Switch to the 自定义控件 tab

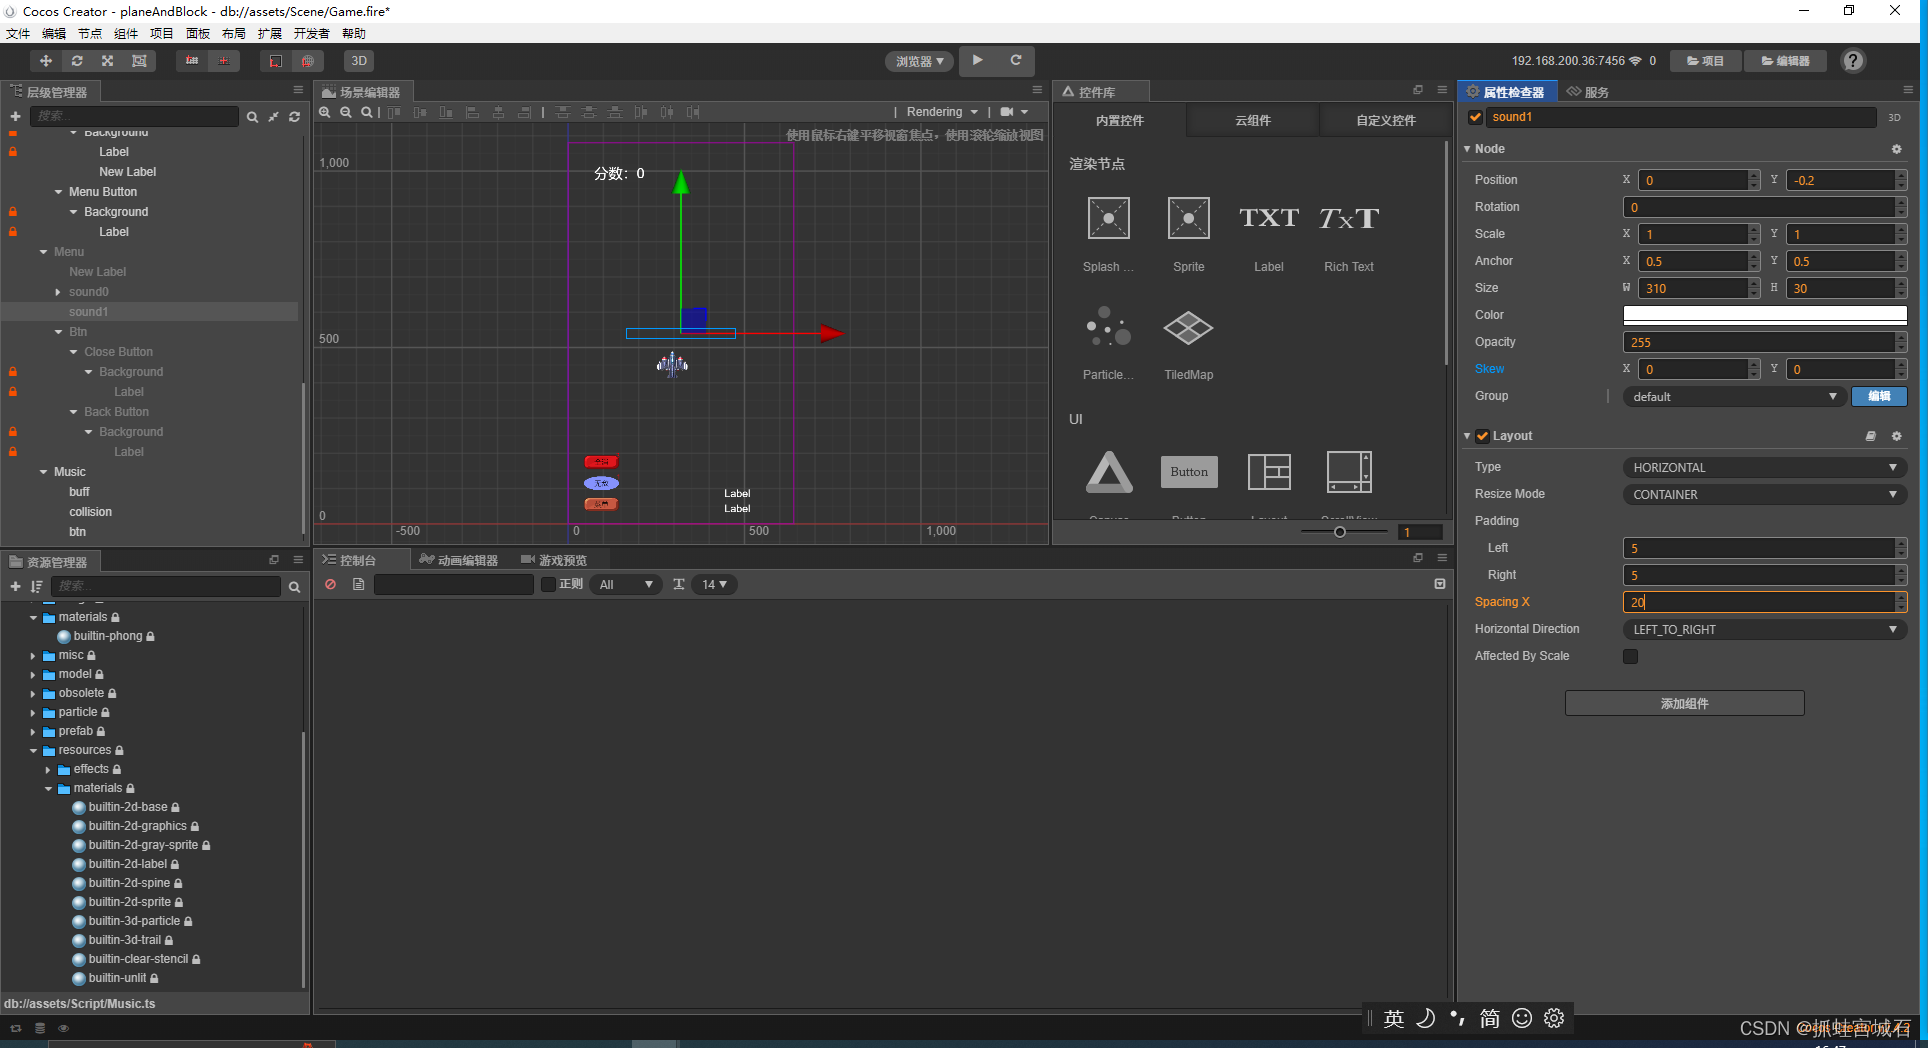[1386, 120]
